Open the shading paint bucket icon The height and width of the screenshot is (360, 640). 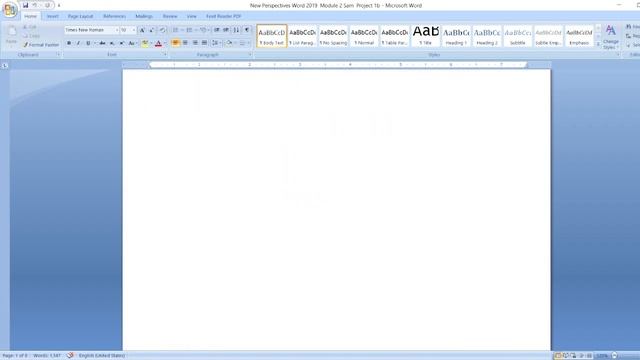pos(229,43)
